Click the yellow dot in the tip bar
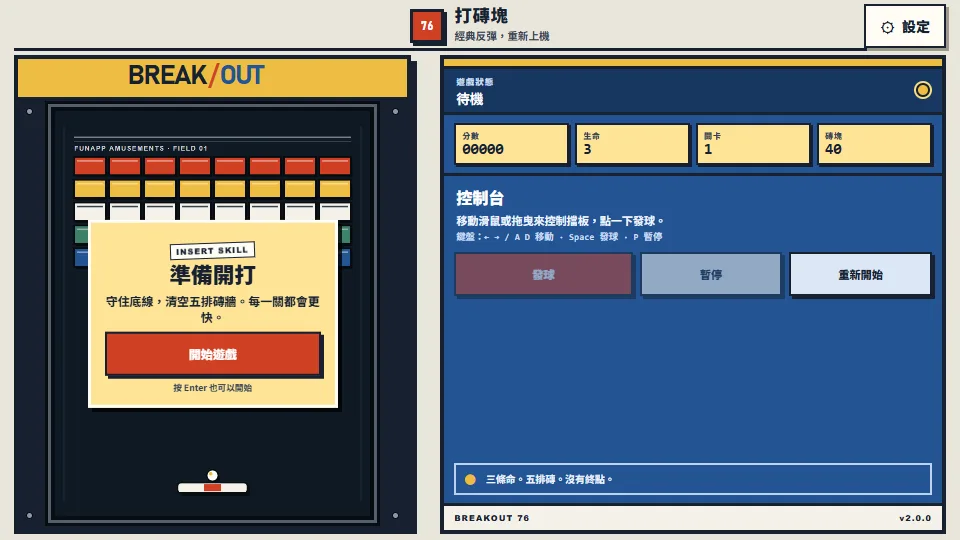Image resolution: width=960 pixels, height=540 pixels. [x=470, y=479]
